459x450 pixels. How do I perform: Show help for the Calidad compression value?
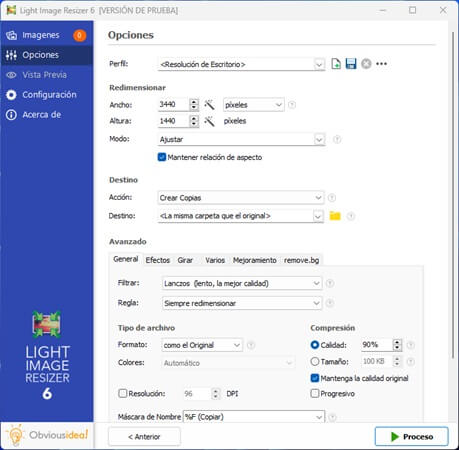point(411,345)
